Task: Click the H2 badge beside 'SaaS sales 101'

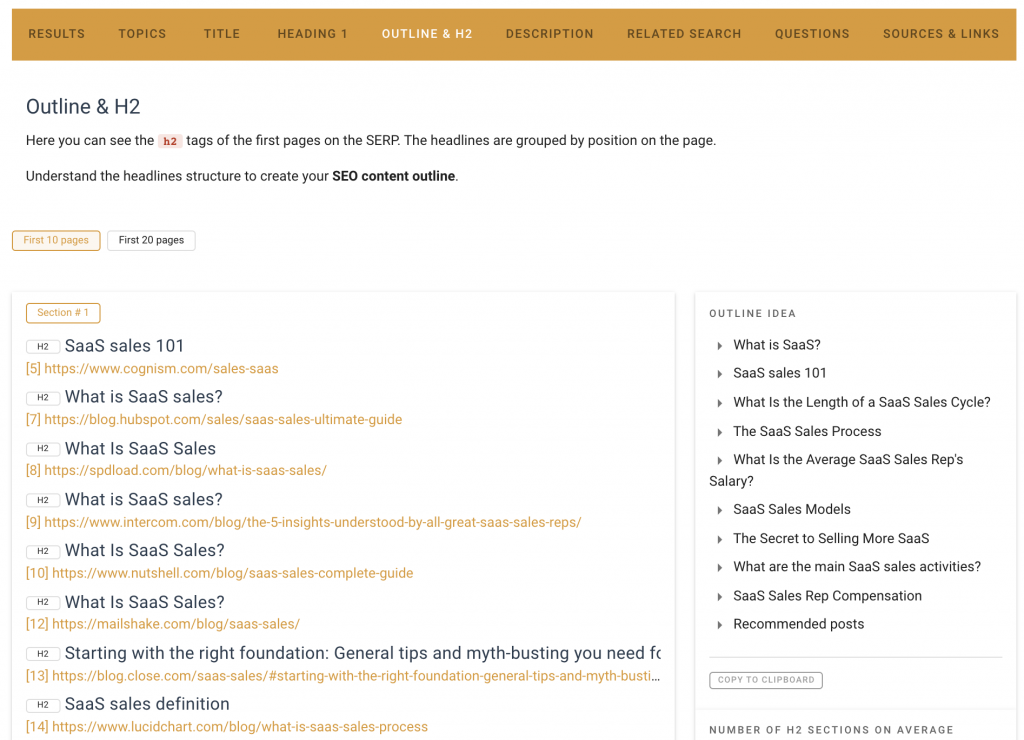Action: pyautogui.click(x=43, y=346)
